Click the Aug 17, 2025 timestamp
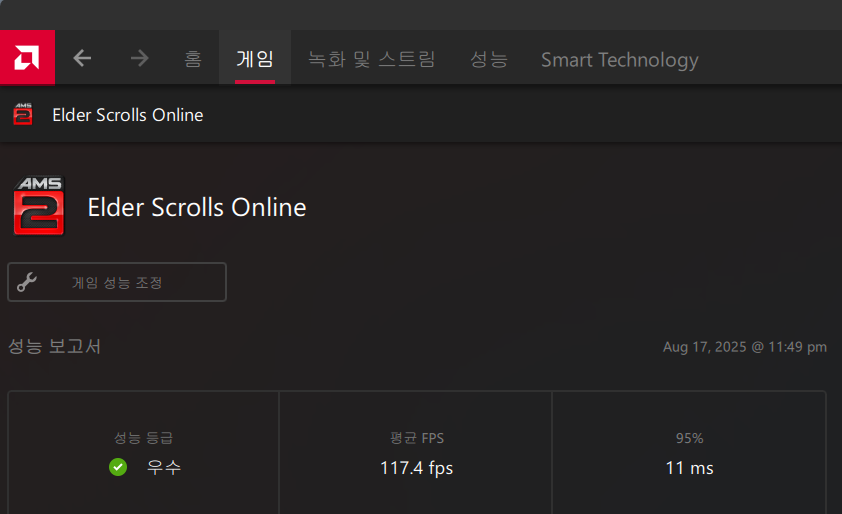 pyautogui.click(x=745, y=347)
